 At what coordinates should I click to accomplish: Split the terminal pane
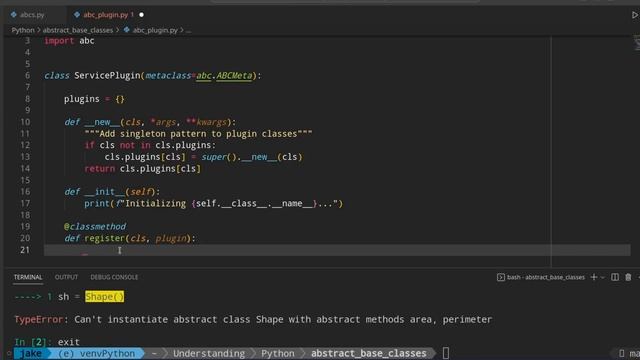[x=615, y=277]
